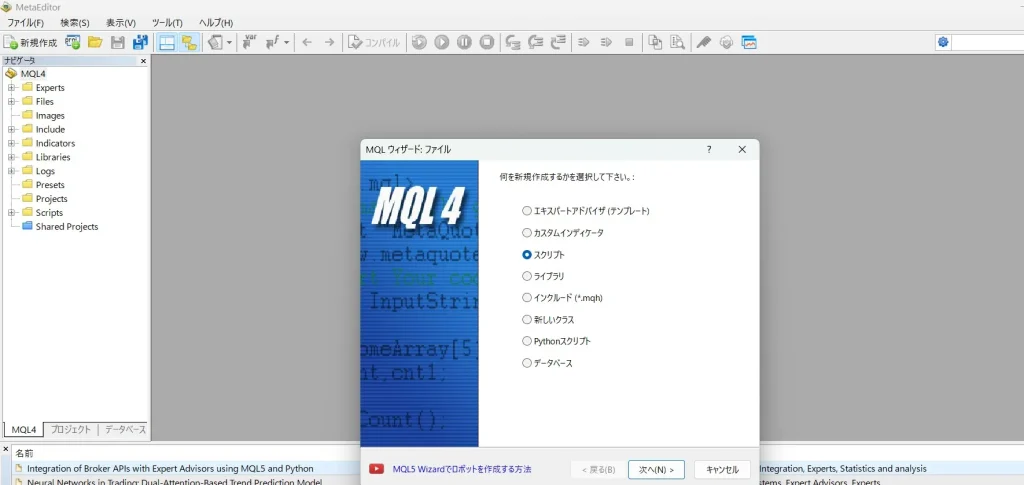Viewport: 1024px width, 485px height.
Task: Toggle the Navigator panel layout icon
Action: pyautogui.click(x=167, y=42)
